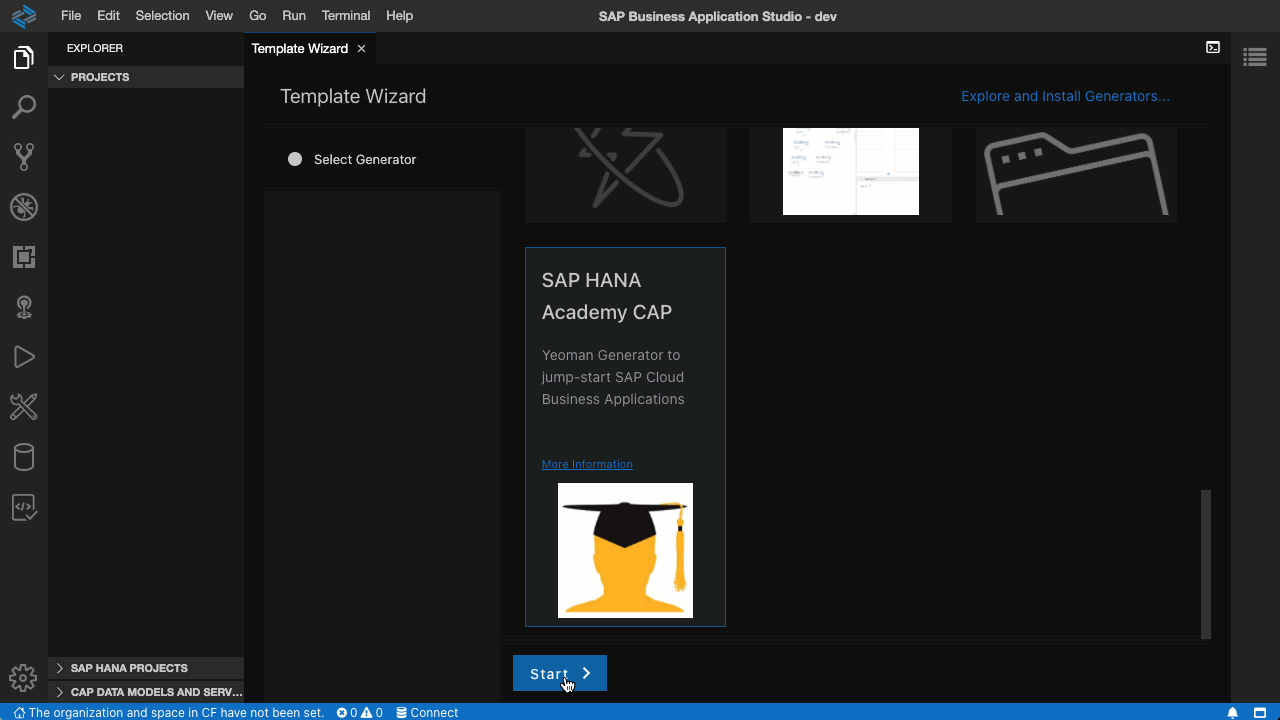
Task: Click the Template Wizard heading
Action: click(353, 96)
